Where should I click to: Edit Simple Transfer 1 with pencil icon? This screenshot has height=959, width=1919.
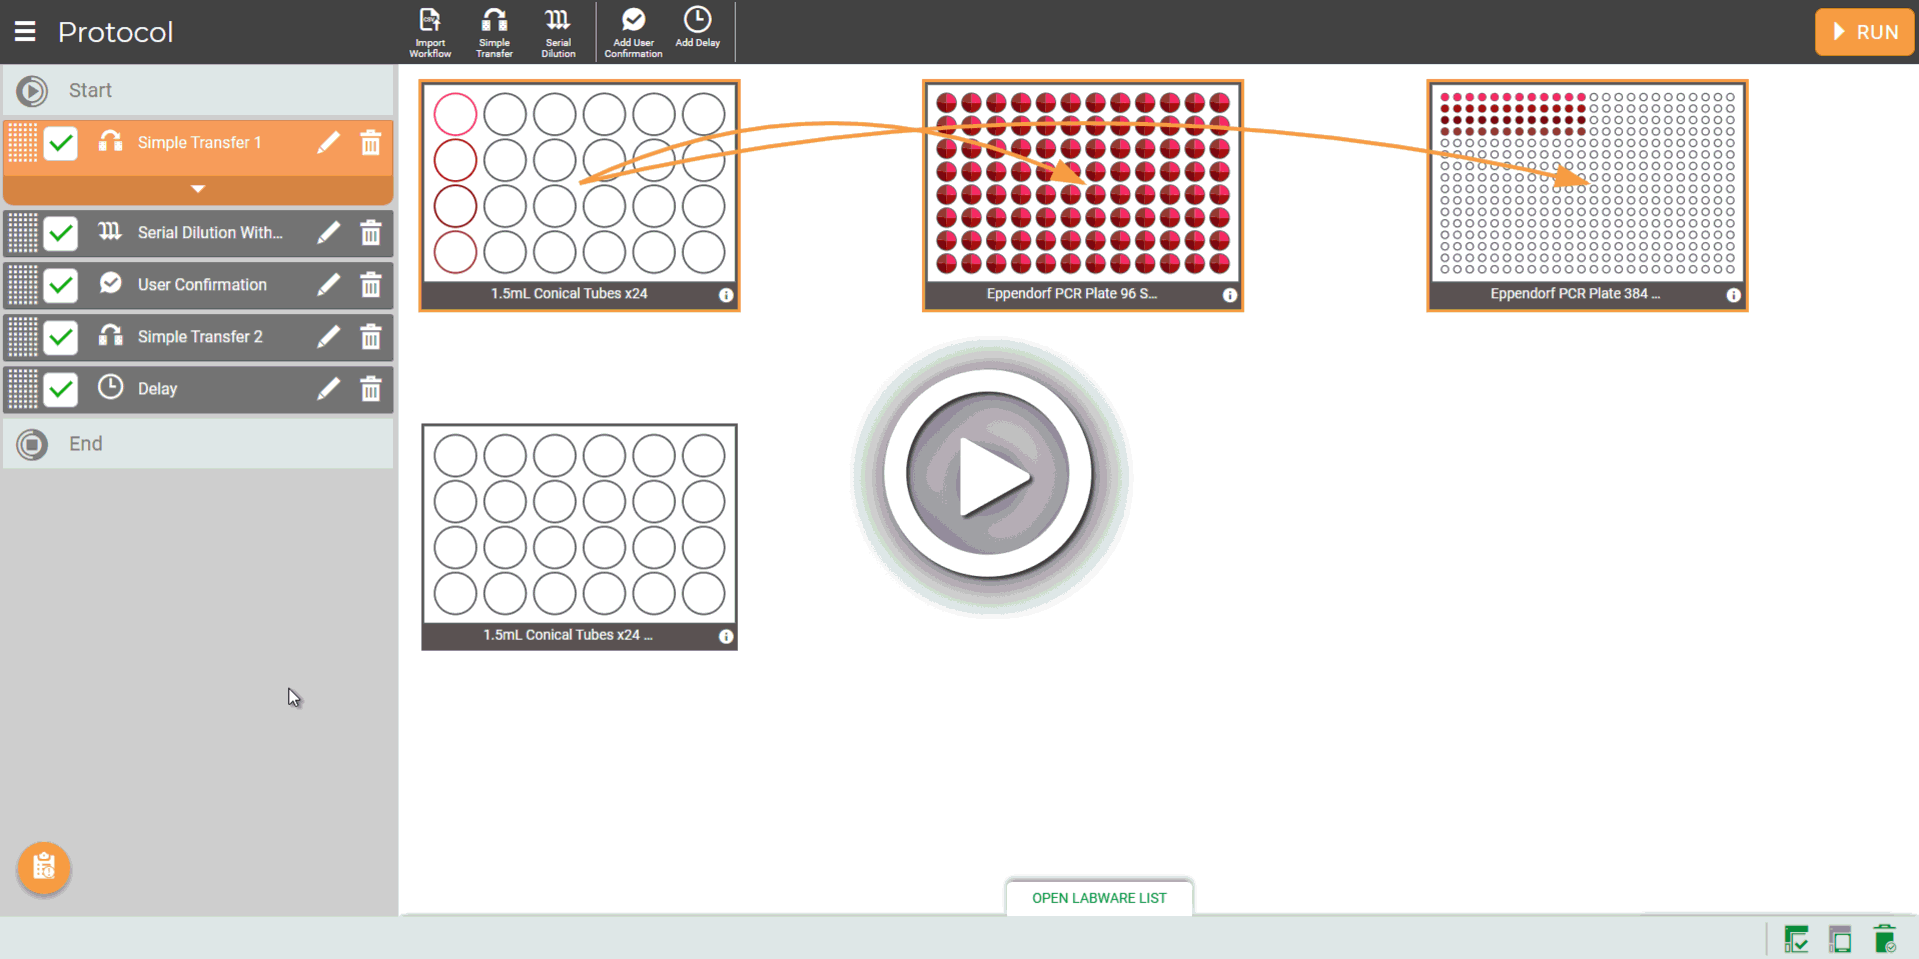click(x=328, y=143)
